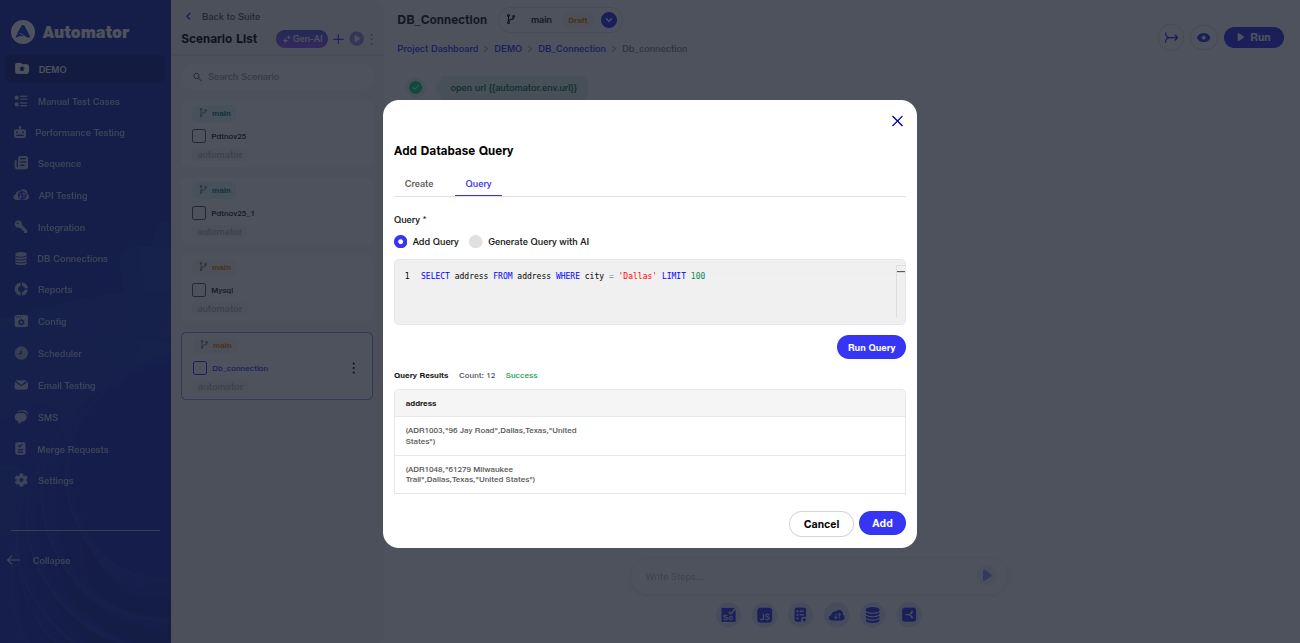
Task: Switch to the Query tab
Action: click(478, 184)
